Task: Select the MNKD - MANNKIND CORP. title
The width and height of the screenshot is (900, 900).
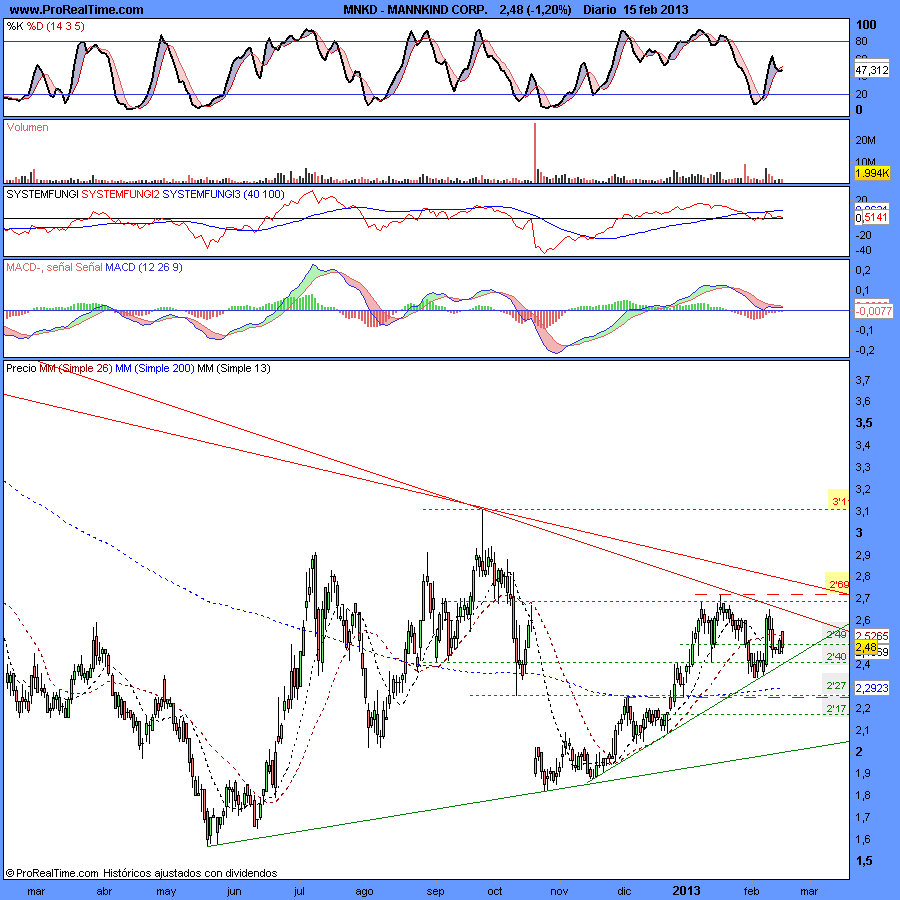Action: pyautogui.click(x=415, y=9)
